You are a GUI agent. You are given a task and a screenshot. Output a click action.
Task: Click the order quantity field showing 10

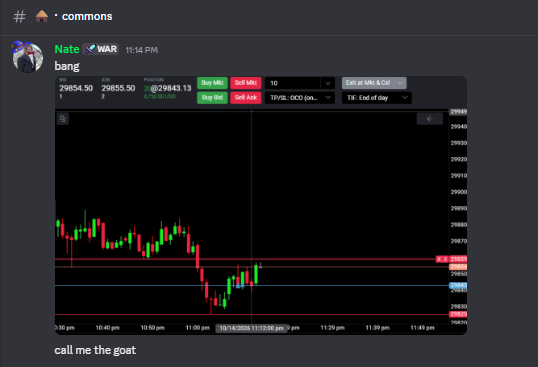tap(293, 83)
